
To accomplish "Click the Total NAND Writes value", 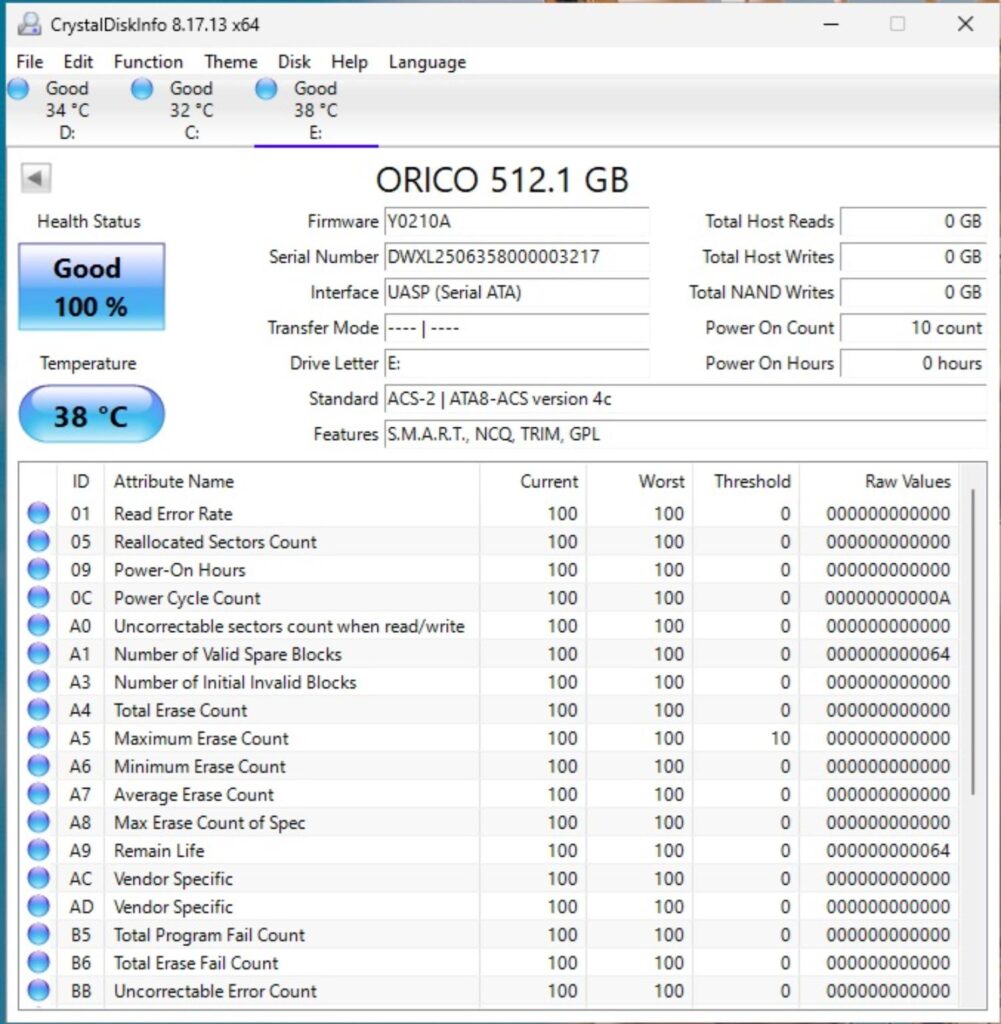I will [x=913, y=292].
